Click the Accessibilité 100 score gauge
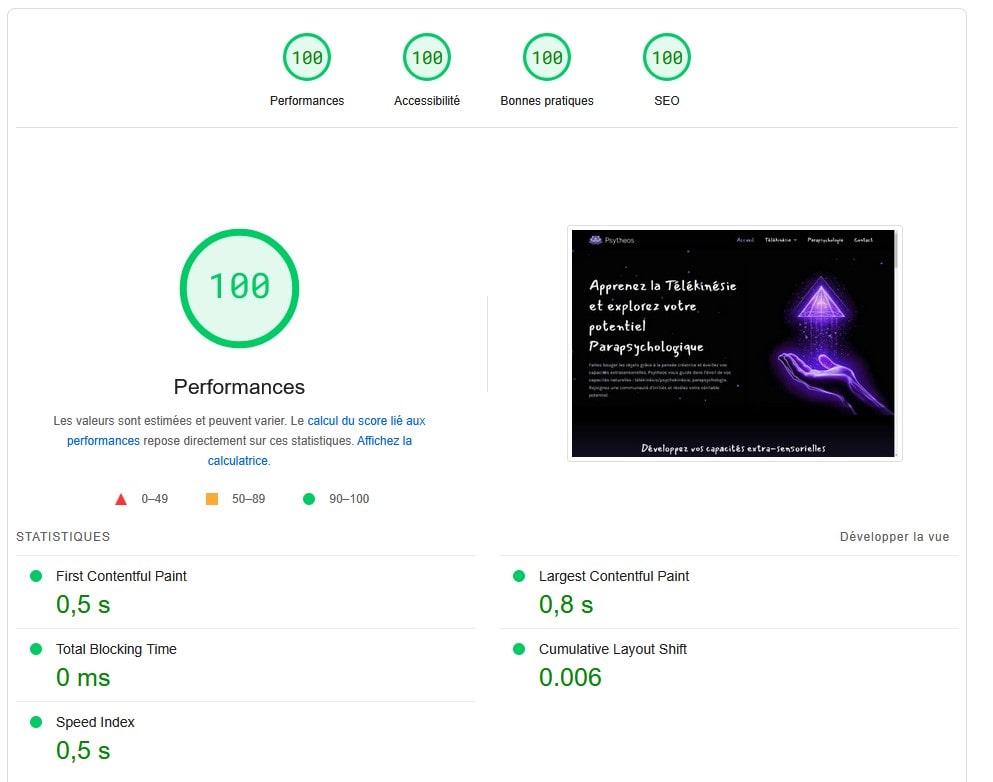 click(427, 57)
